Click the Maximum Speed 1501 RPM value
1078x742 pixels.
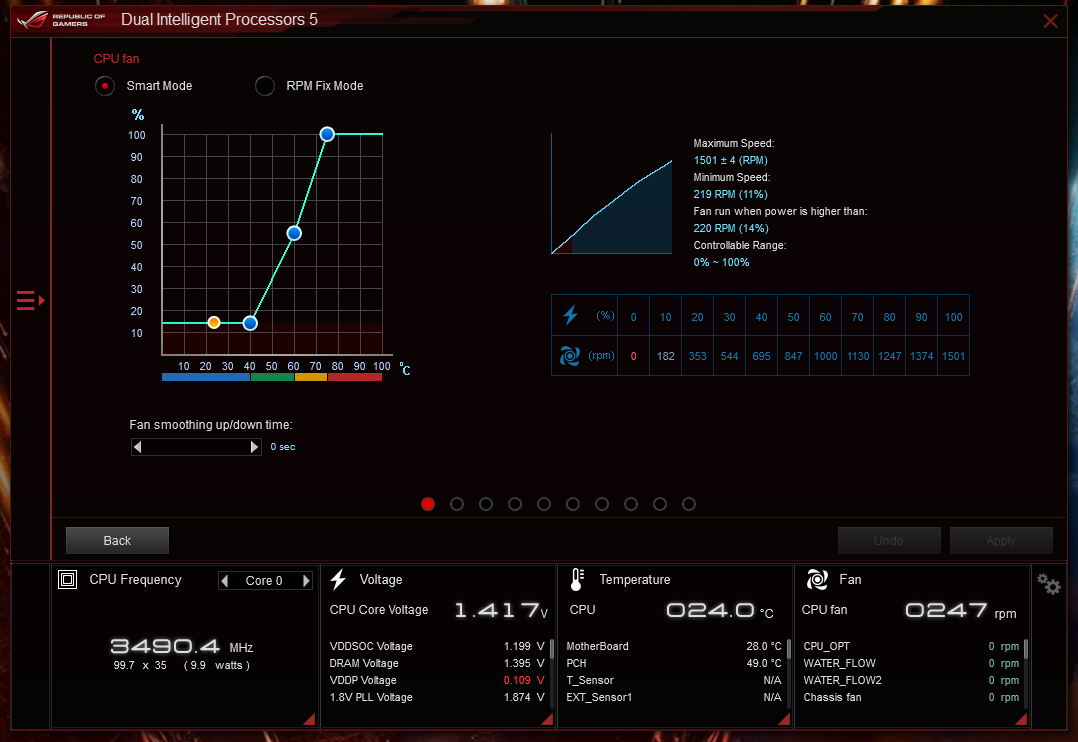coord(730,160)
